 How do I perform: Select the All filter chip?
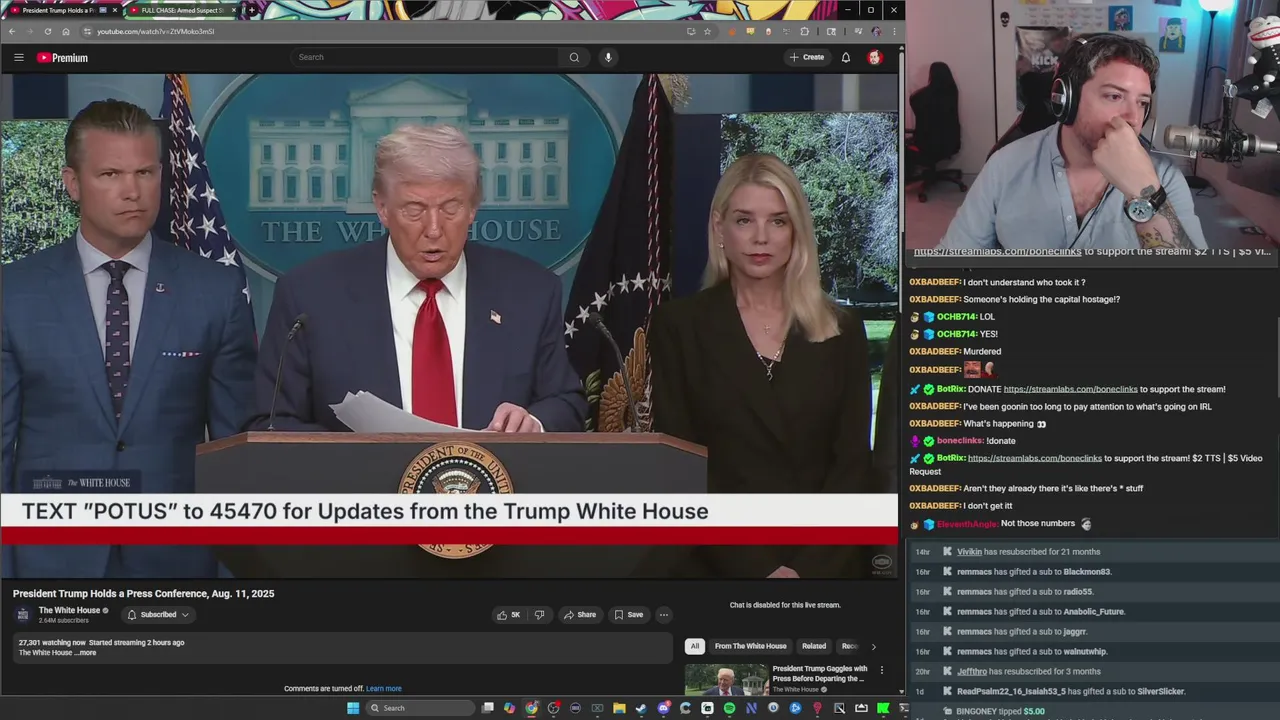pyautogui.click(x=695, y=646)
